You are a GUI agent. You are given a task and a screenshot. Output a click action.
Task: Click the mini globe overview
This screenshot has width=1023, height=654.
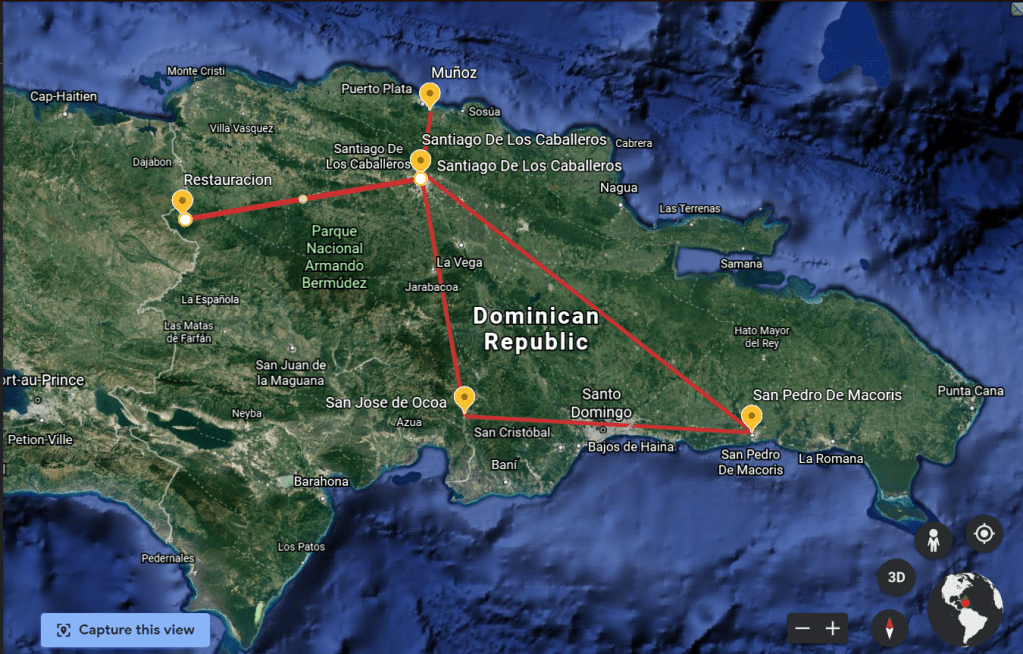966,609
